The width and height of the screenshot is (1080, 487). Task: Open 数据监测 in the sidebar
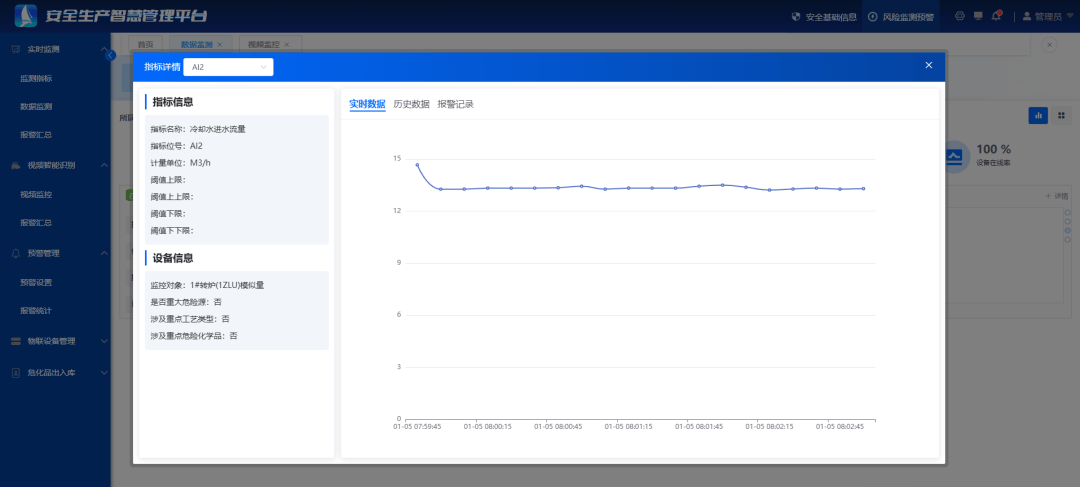37,107
